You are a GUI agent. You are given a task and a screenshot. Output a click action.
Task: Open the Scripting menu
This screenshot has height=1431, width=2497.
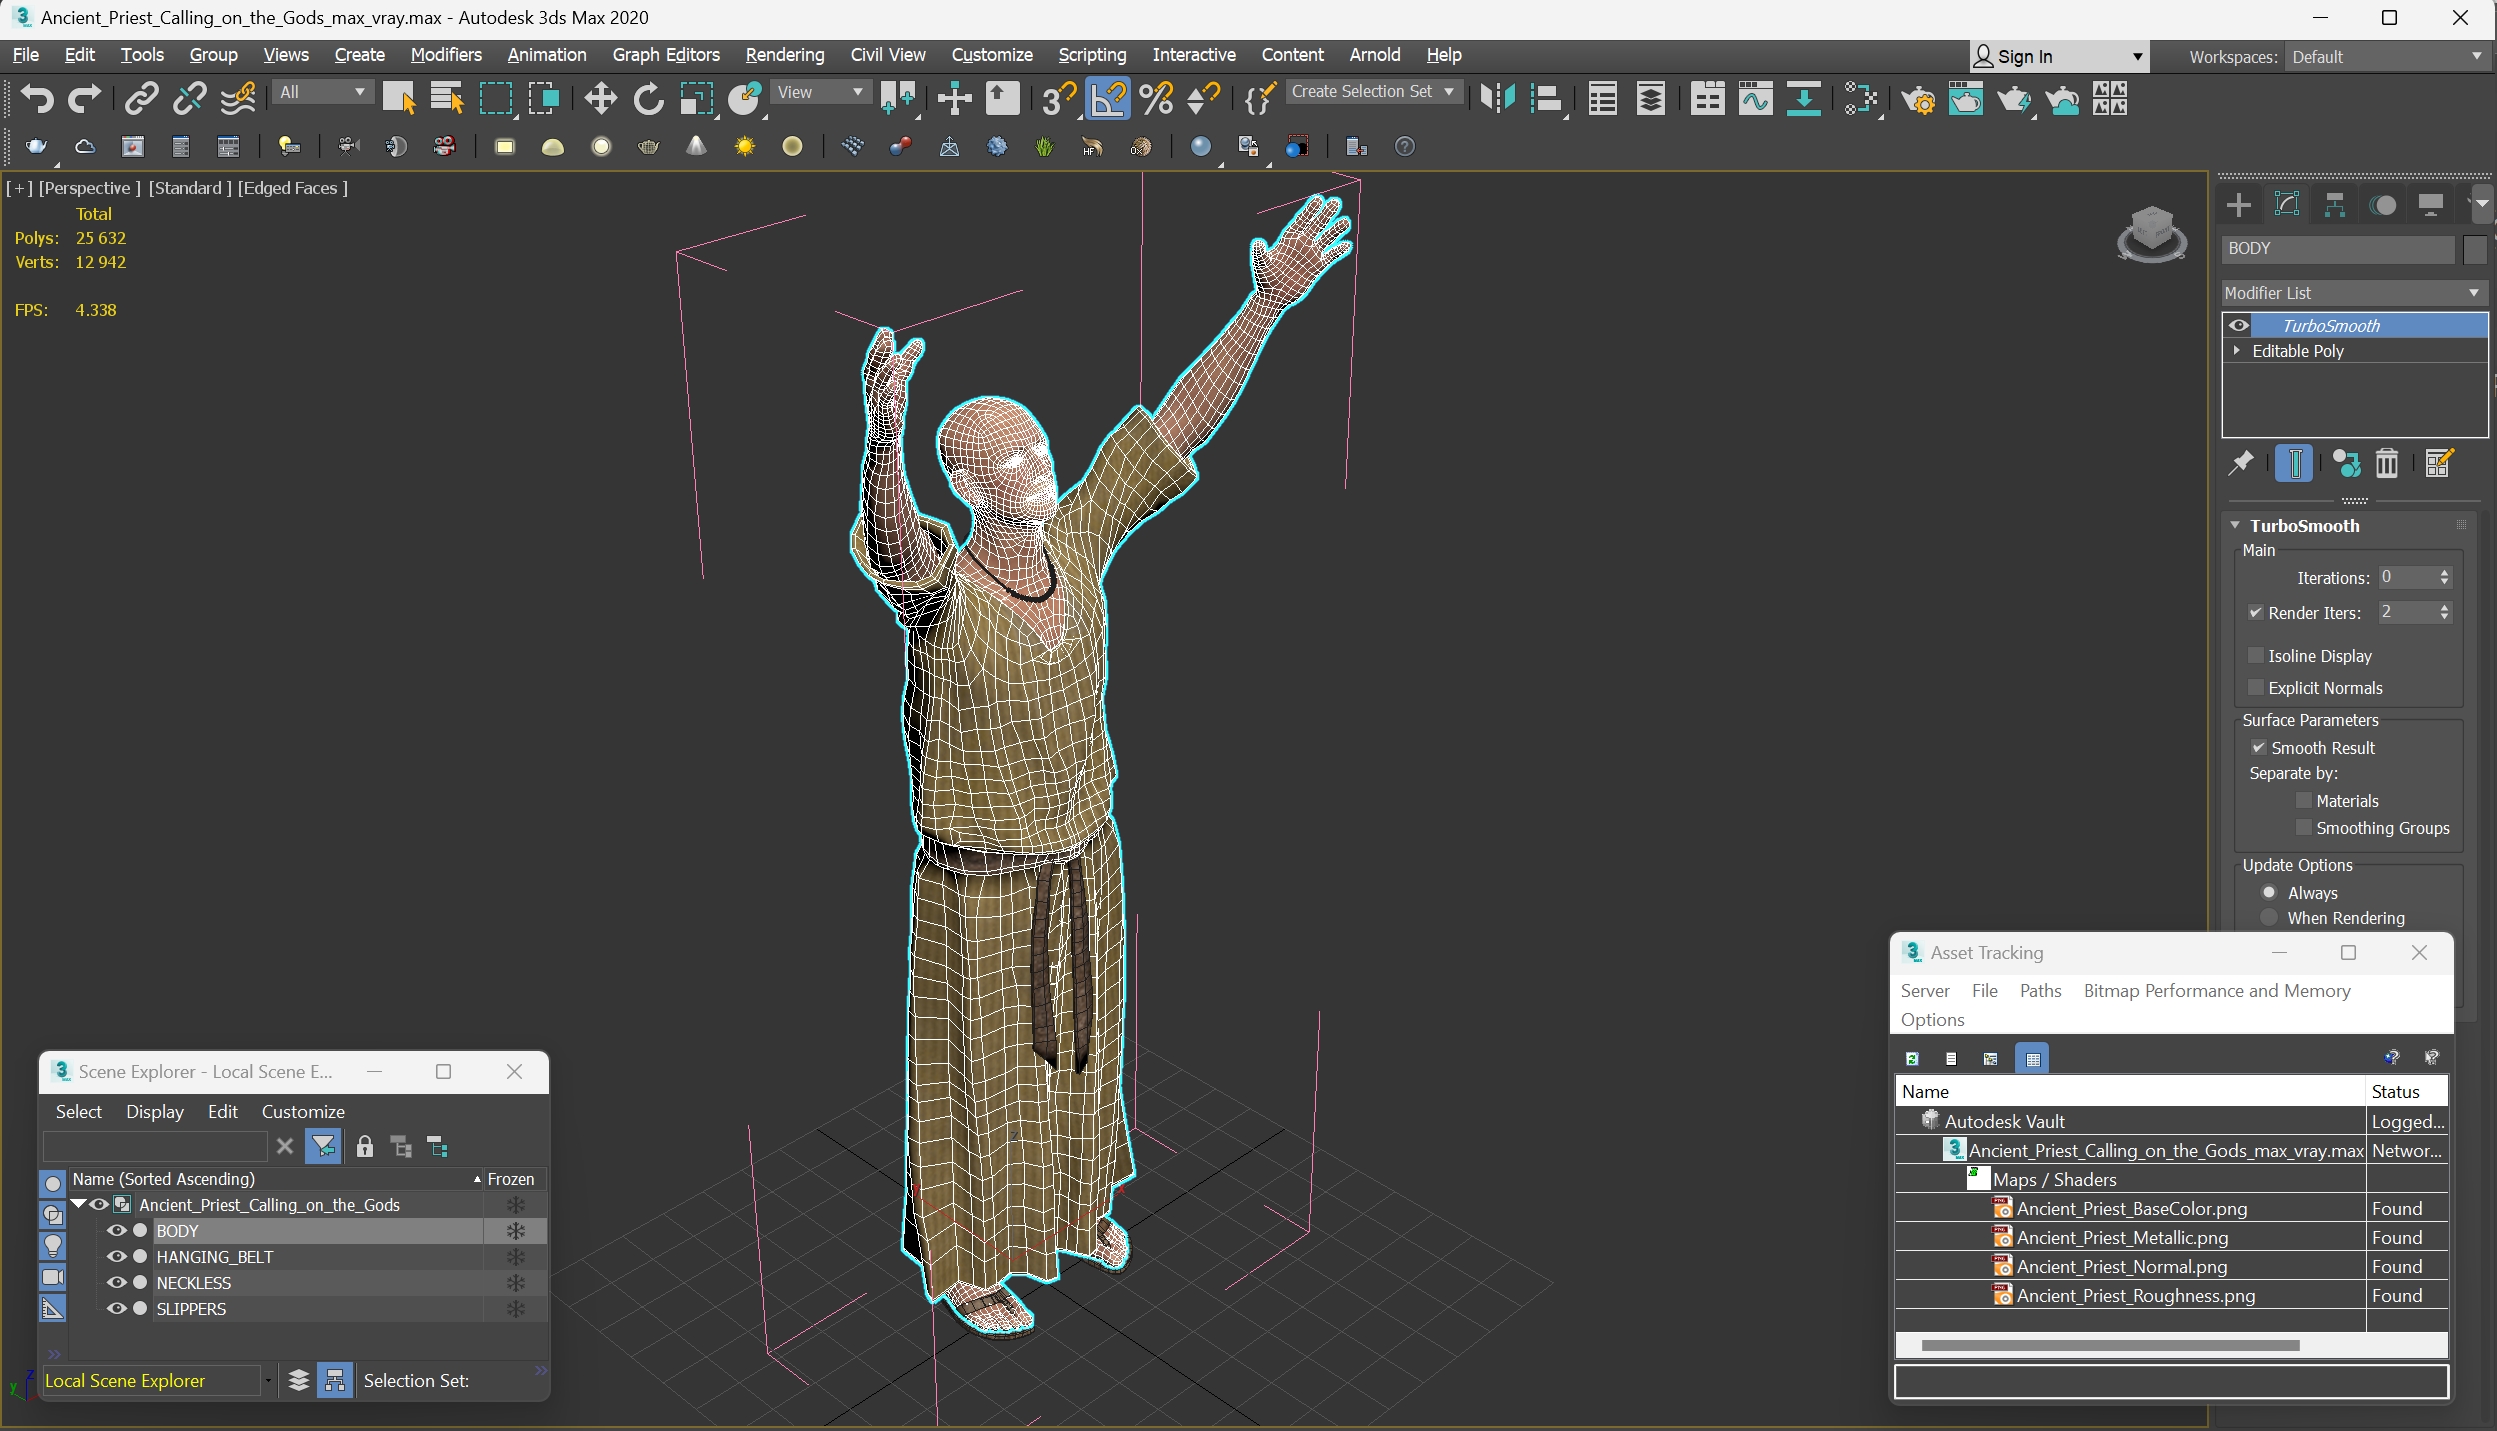click(1092, 55)
